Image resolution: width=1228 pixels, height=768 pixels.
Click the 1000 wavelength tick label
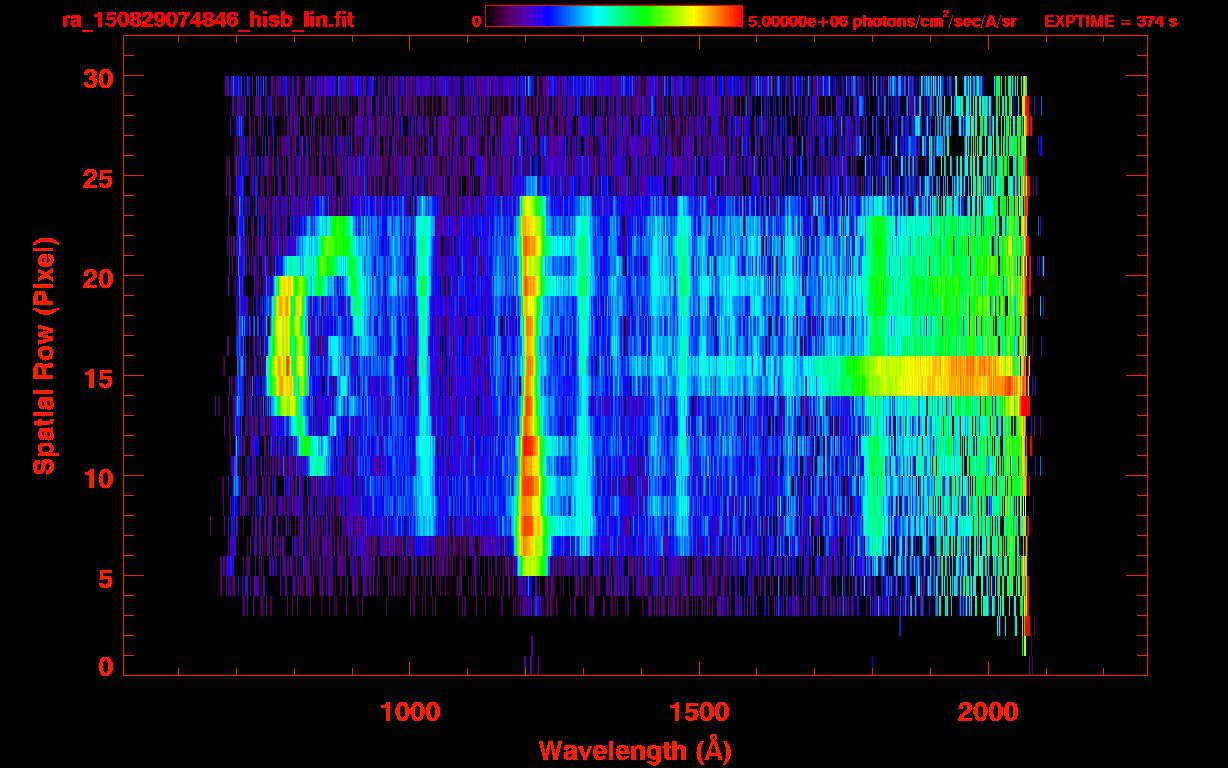click(410, 712)
